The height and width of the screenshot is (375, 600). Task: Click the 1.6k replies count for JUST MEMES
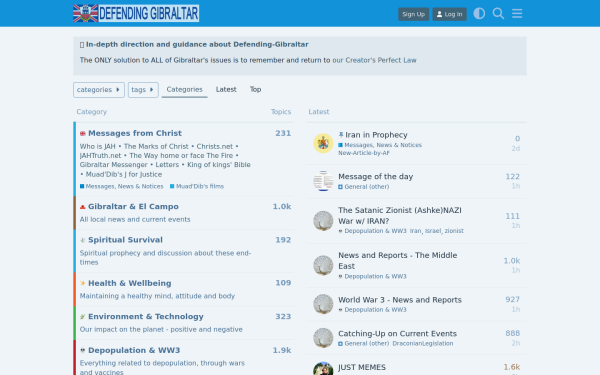[512, 367]
